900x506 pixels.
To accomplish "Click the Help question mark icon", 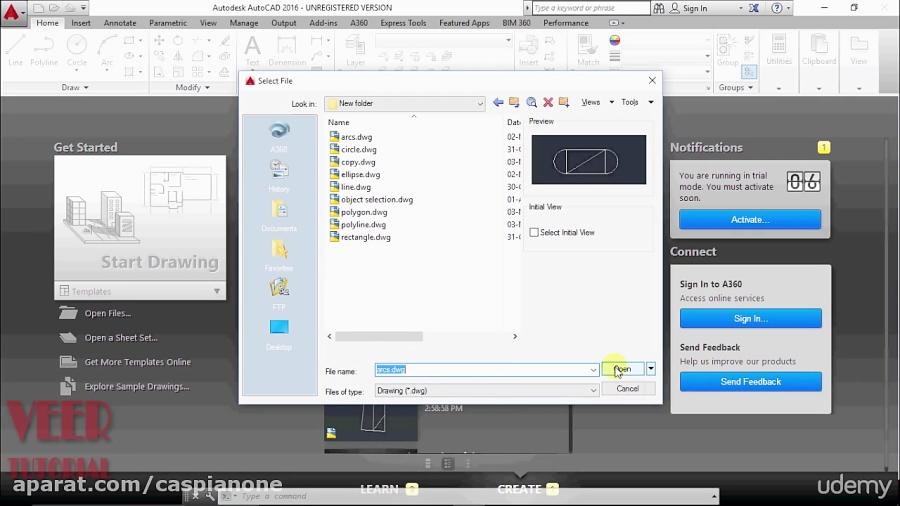I will coord(777,8).
